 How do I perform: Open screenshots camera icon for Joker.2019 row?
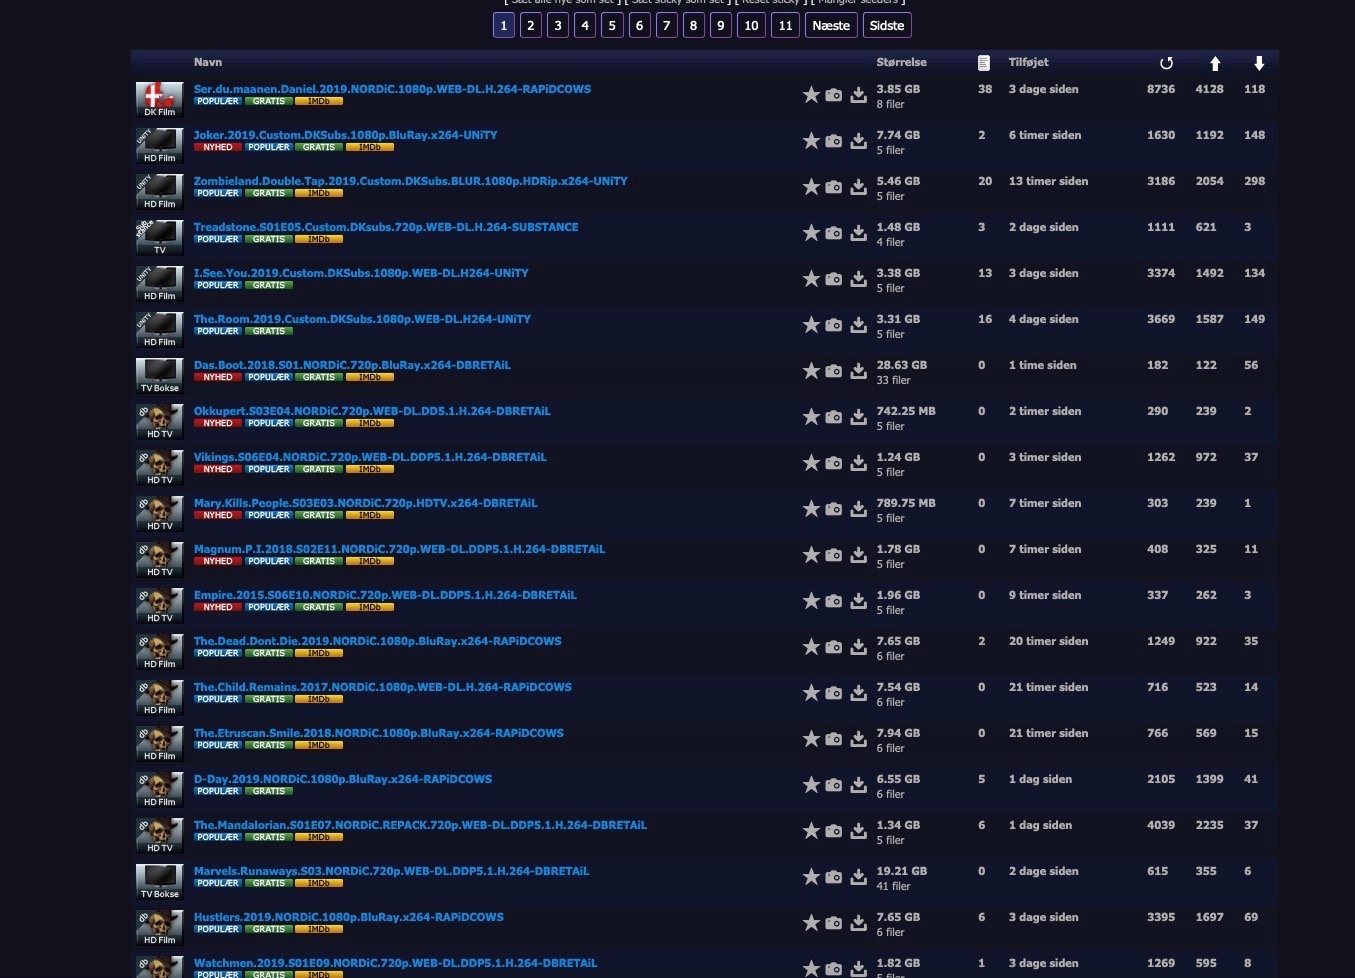coord(834,141)
